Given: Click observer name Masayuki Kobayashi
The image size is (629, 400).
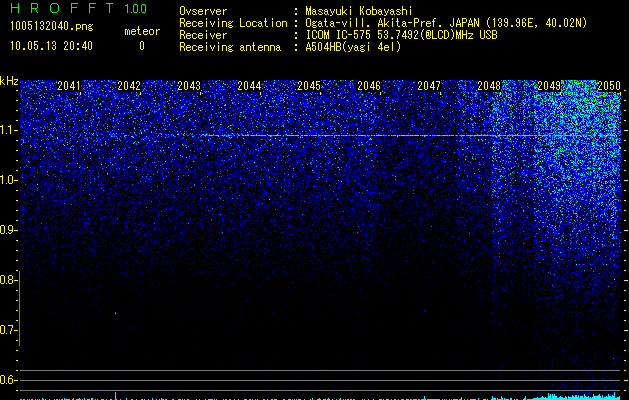Looking at the screenshot, I should (359, 11).
